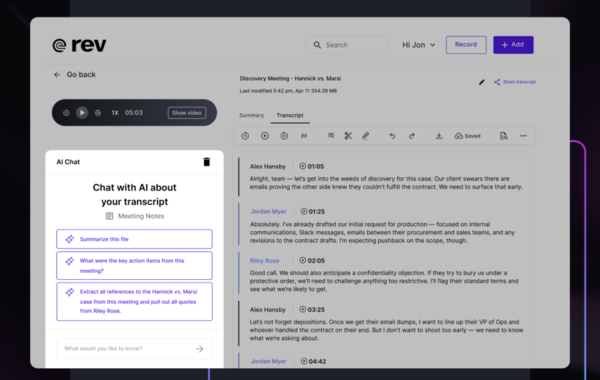Jump to the 03:25 timestamp
This screenshot has height=380, width=600.
pos(312,310)
